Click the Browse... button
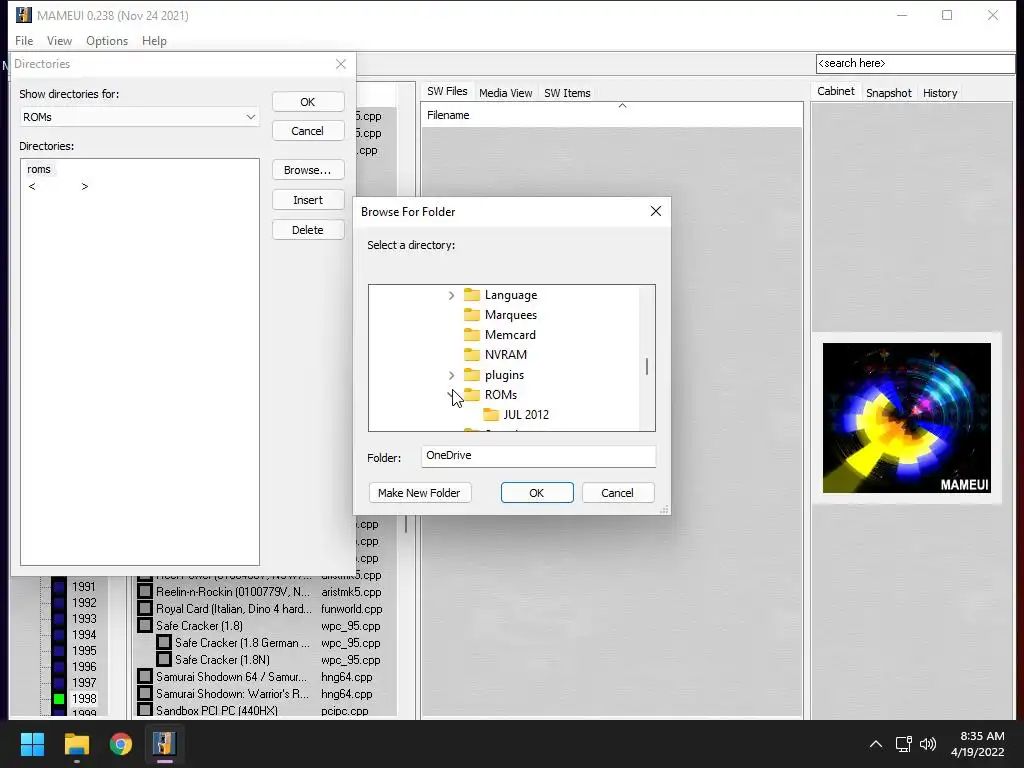Screen dimensions: 1024x768 pos(308,170)
